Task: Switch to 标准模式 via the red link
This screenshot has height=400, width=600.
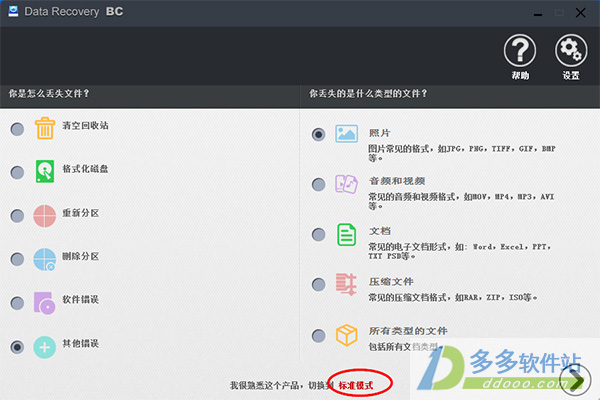Action: click(356, 385)
